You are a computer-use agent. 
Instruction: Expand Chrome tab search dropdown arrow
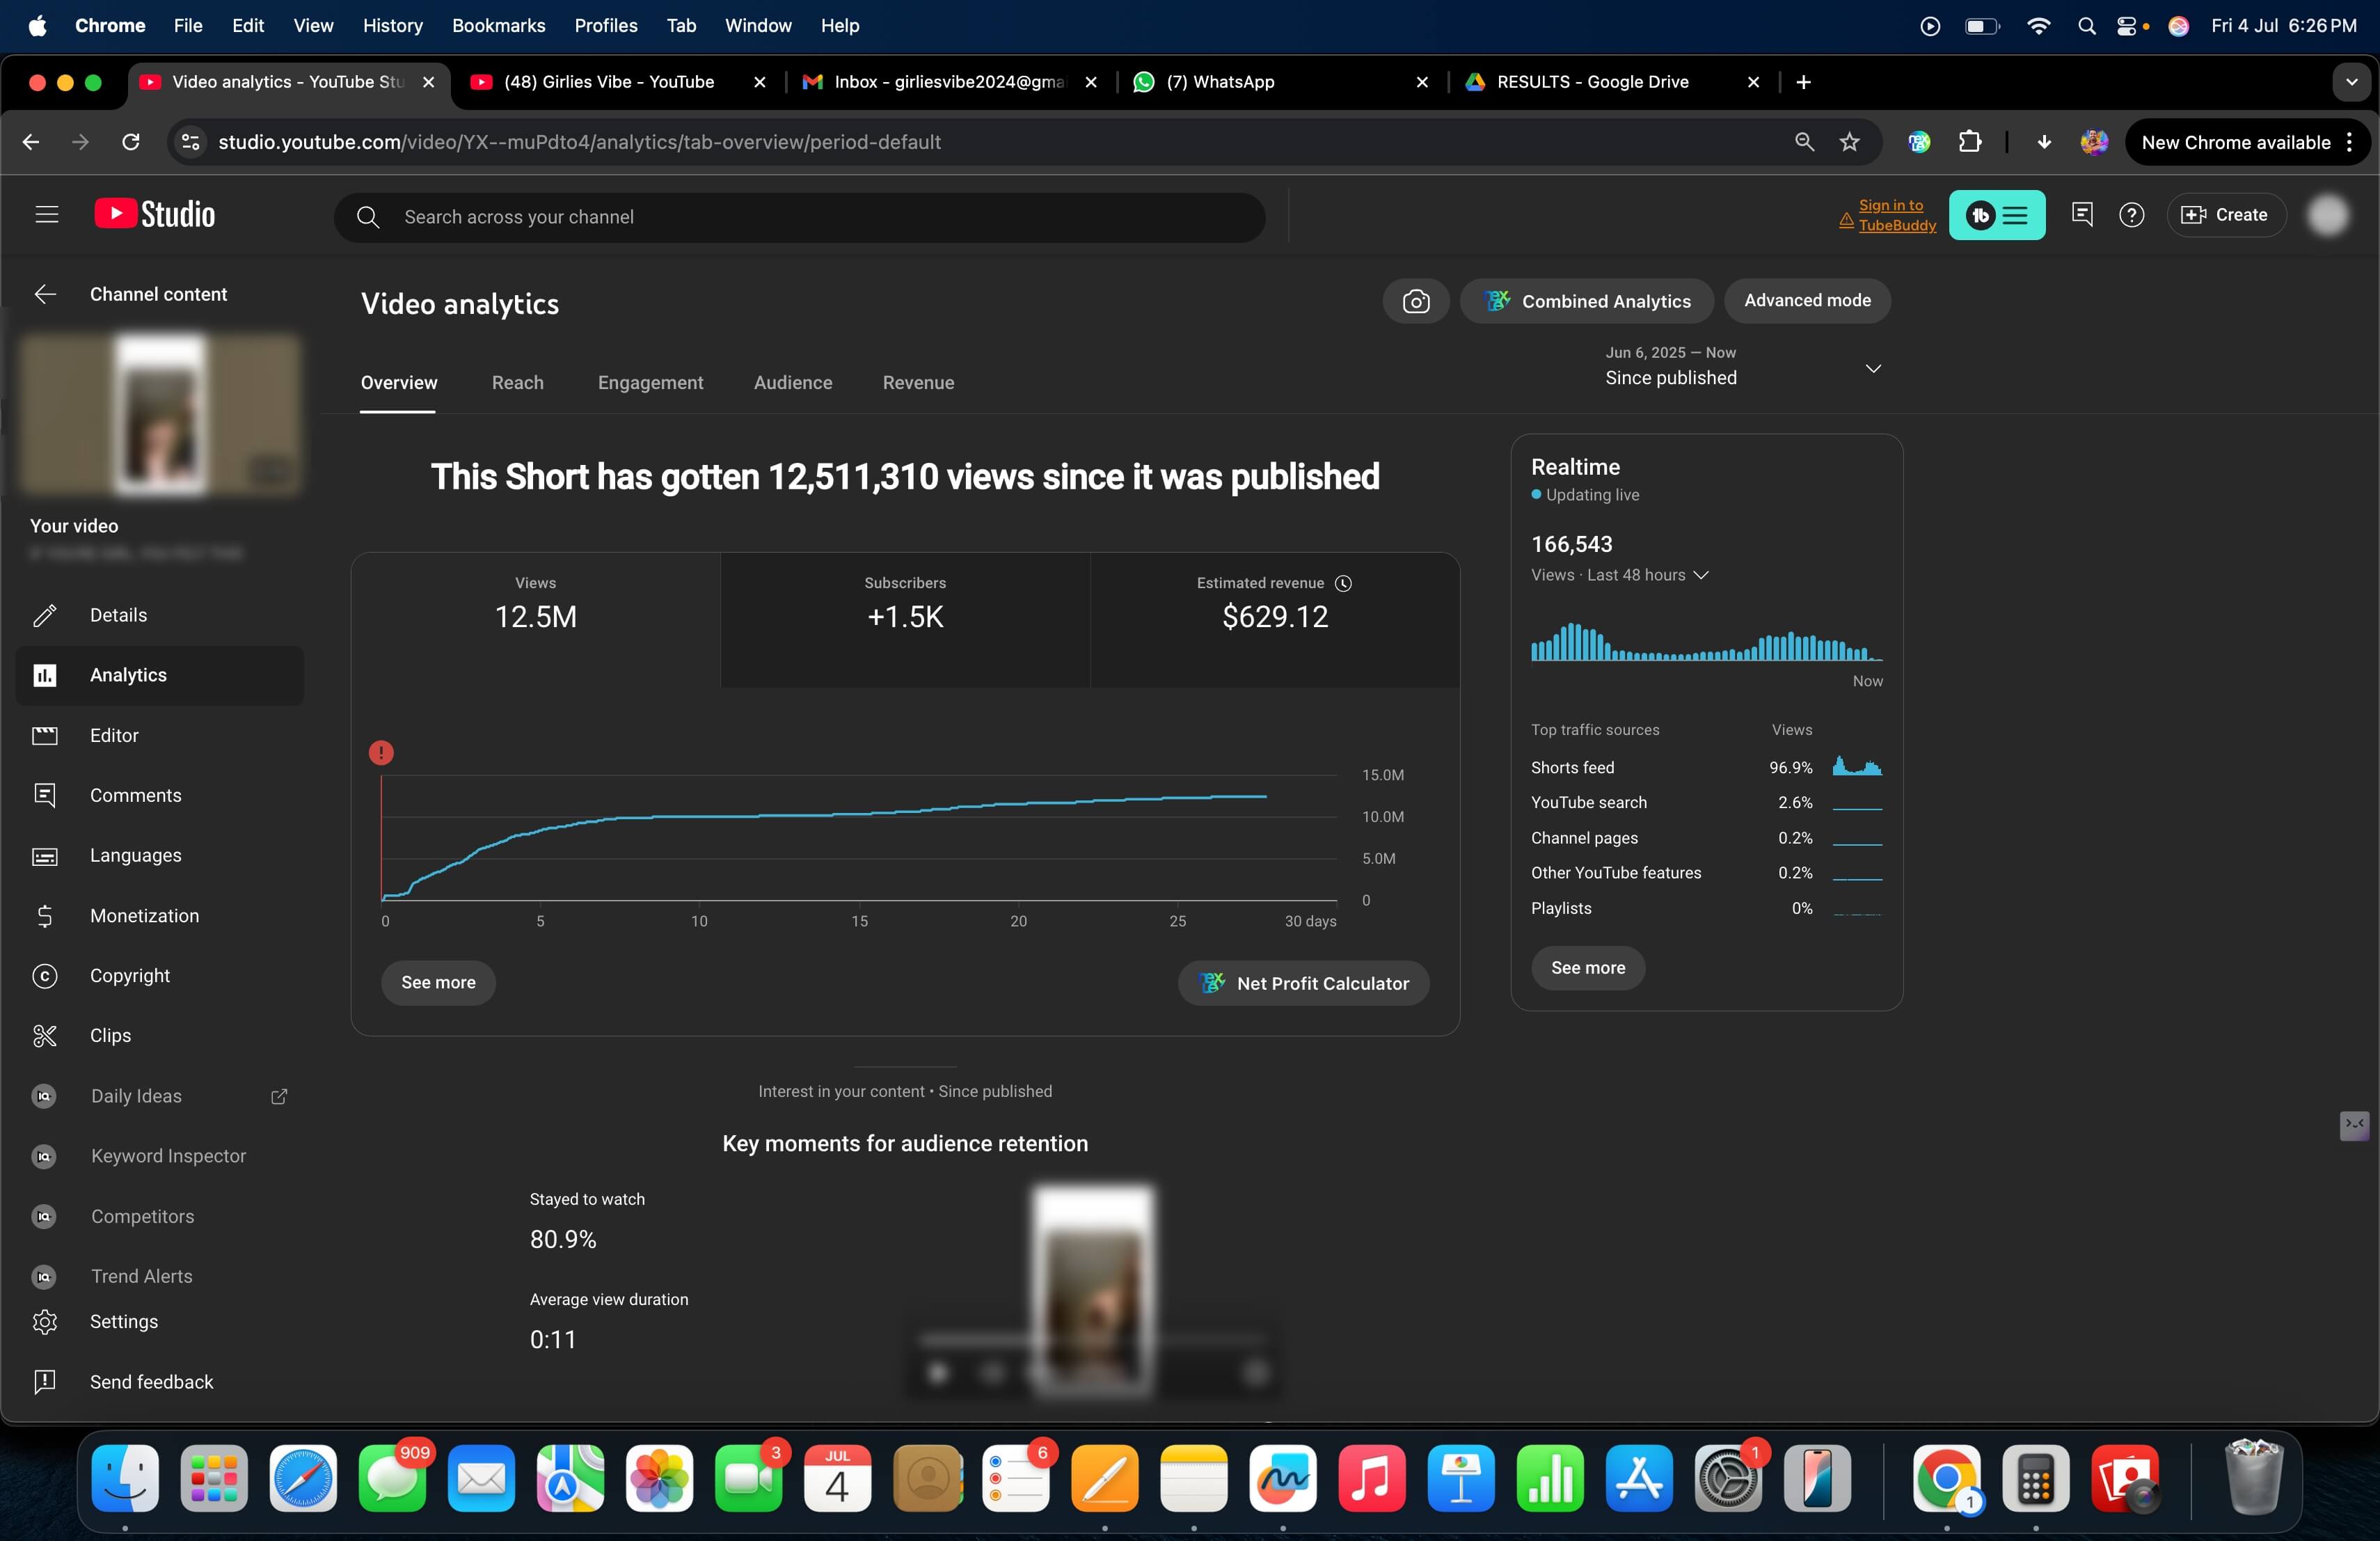tap(2351, 82)
